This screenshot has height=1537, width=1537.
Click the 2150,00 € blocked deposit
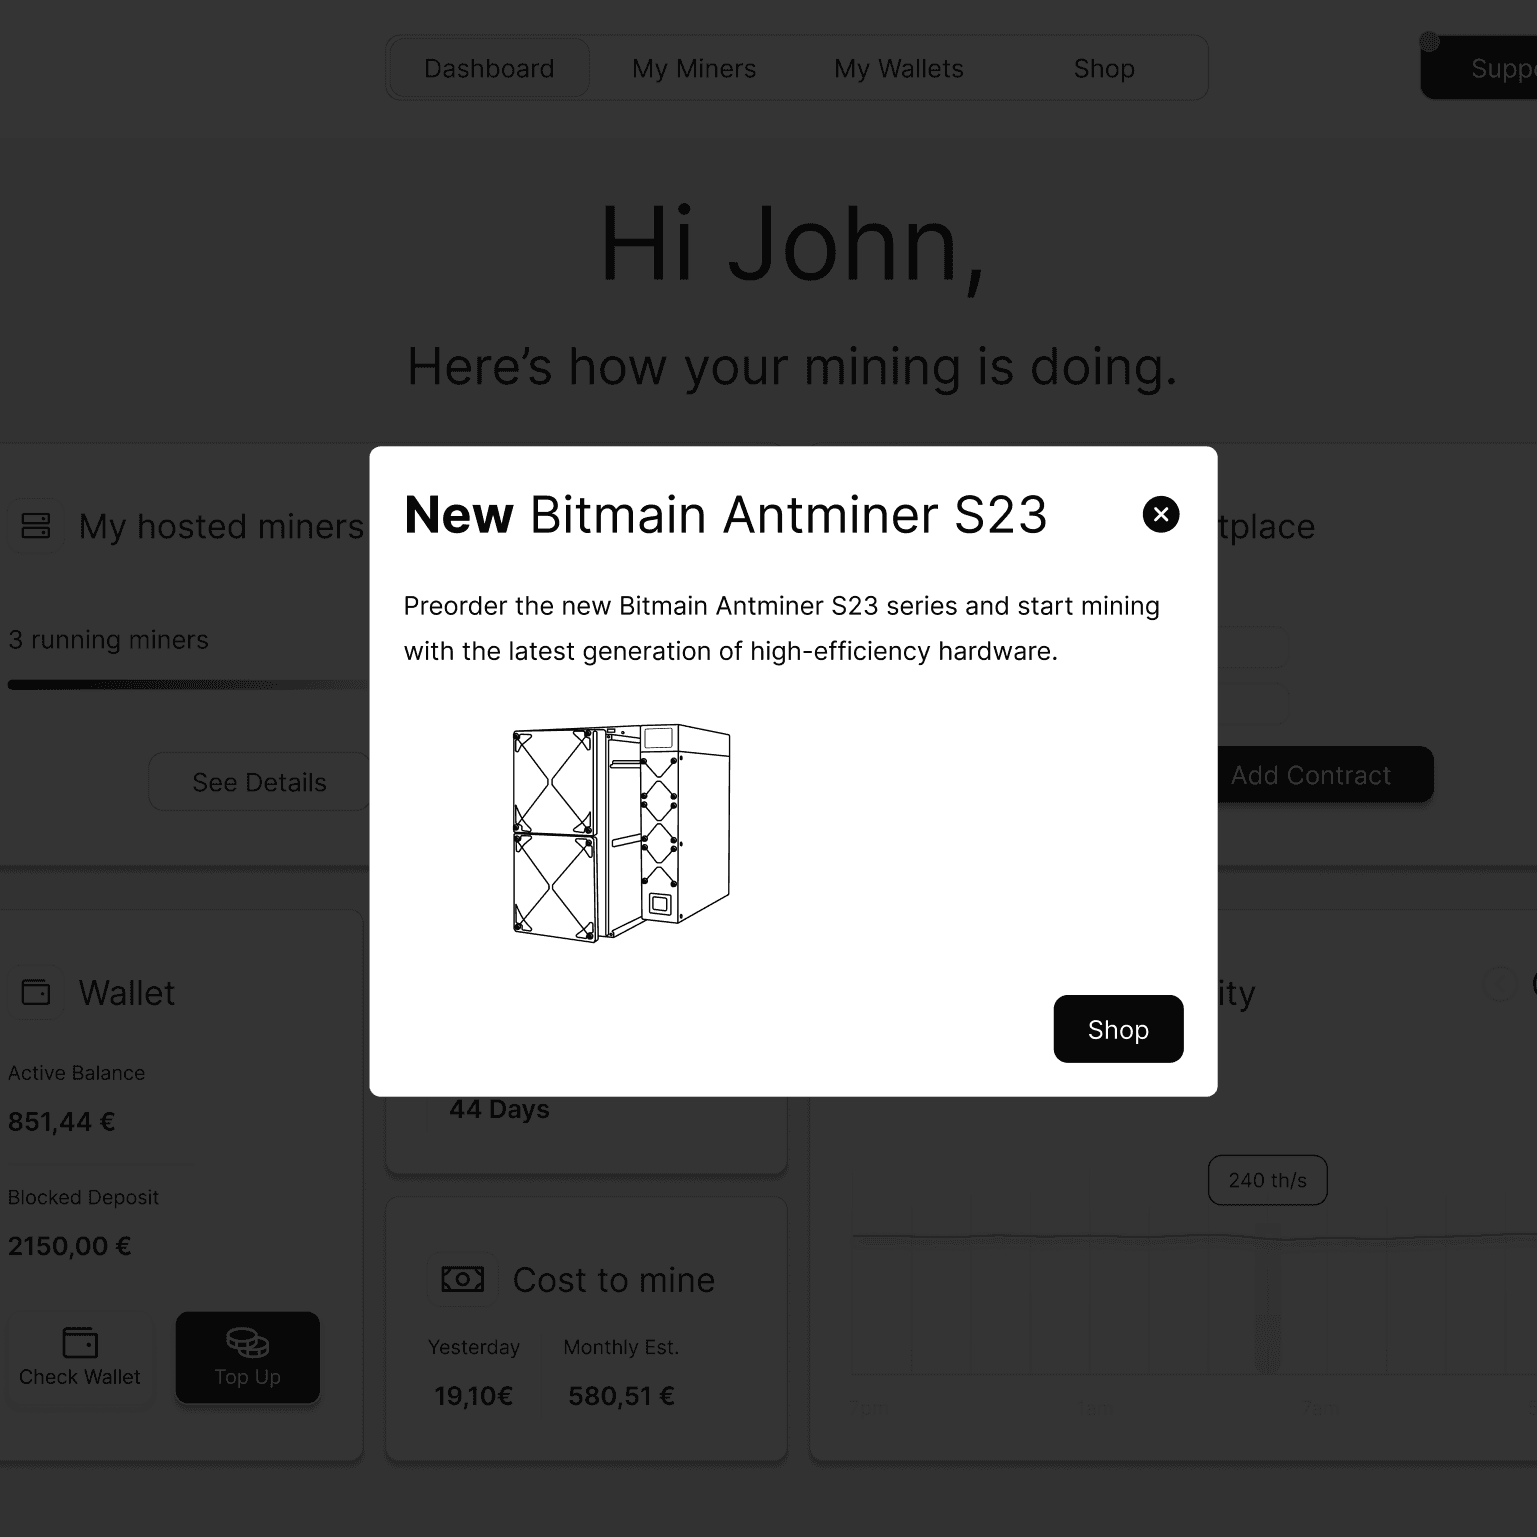point(70,1246)
